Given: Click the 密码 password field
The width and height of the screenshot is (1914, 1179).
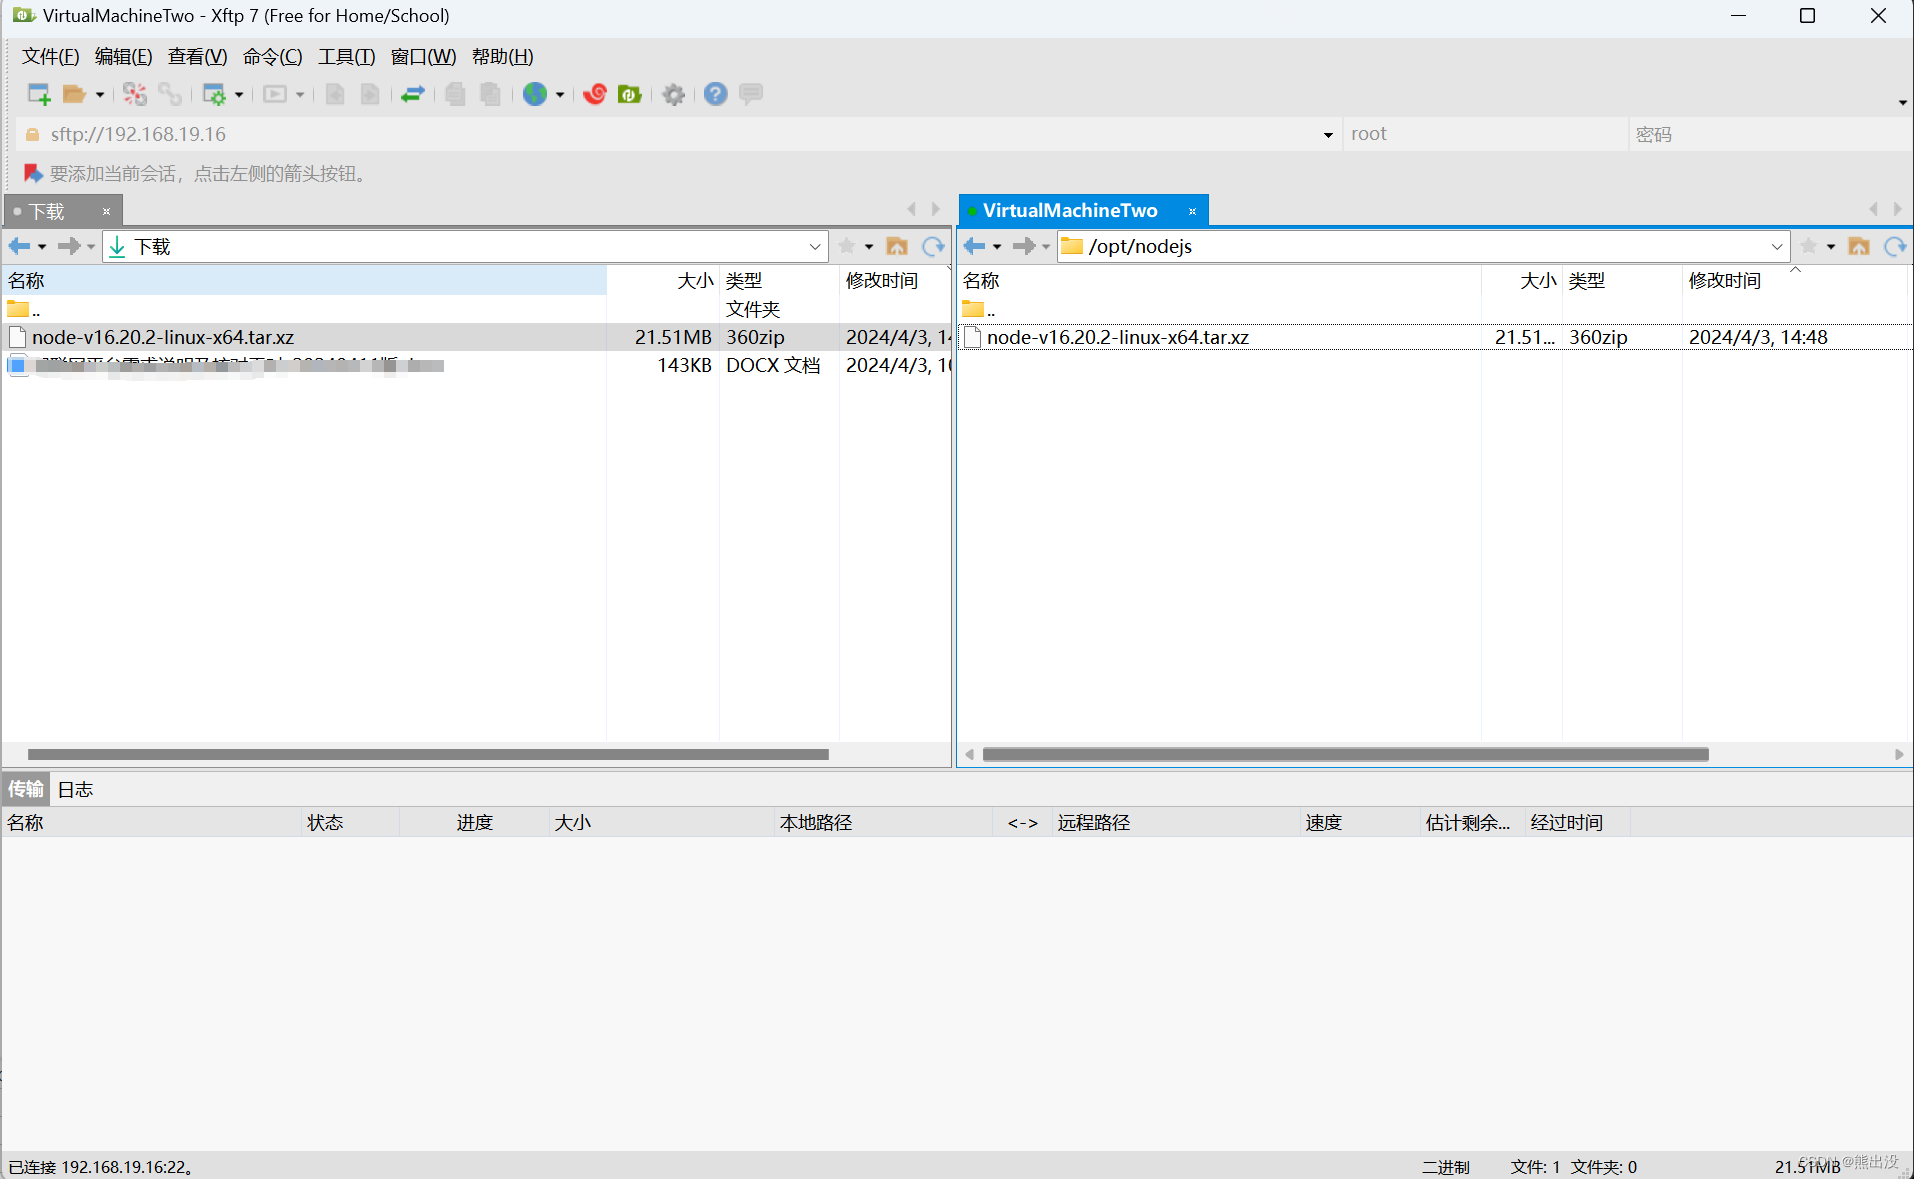Looking at the screenshot, I should (x=1770, y=134).
